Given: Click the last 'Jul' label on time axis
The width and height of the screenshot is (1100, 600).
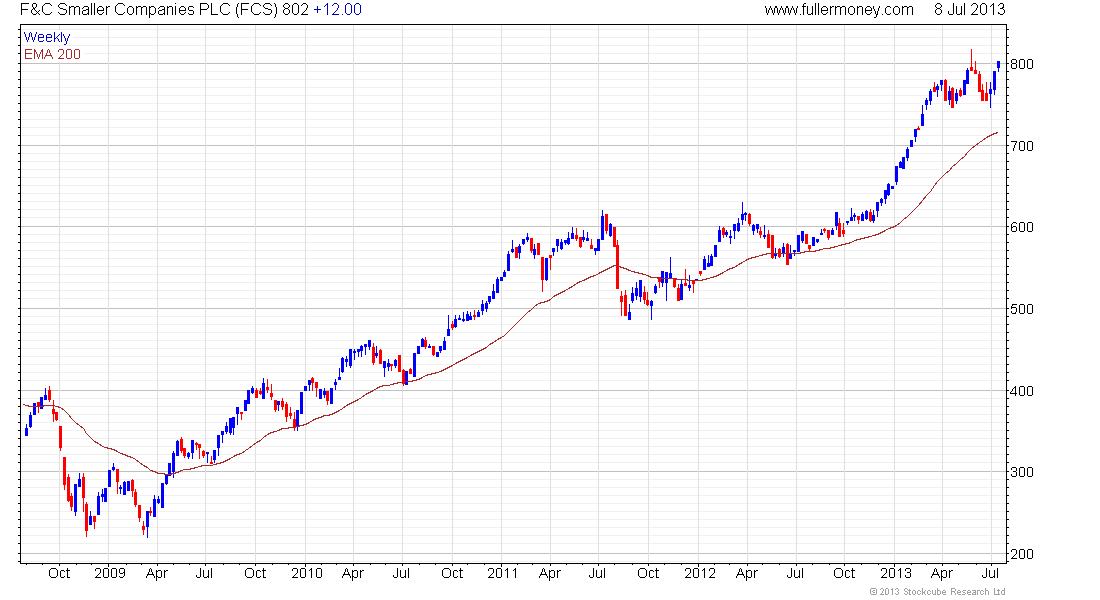Looking at the screenshot, I should (x=991, y=573).
